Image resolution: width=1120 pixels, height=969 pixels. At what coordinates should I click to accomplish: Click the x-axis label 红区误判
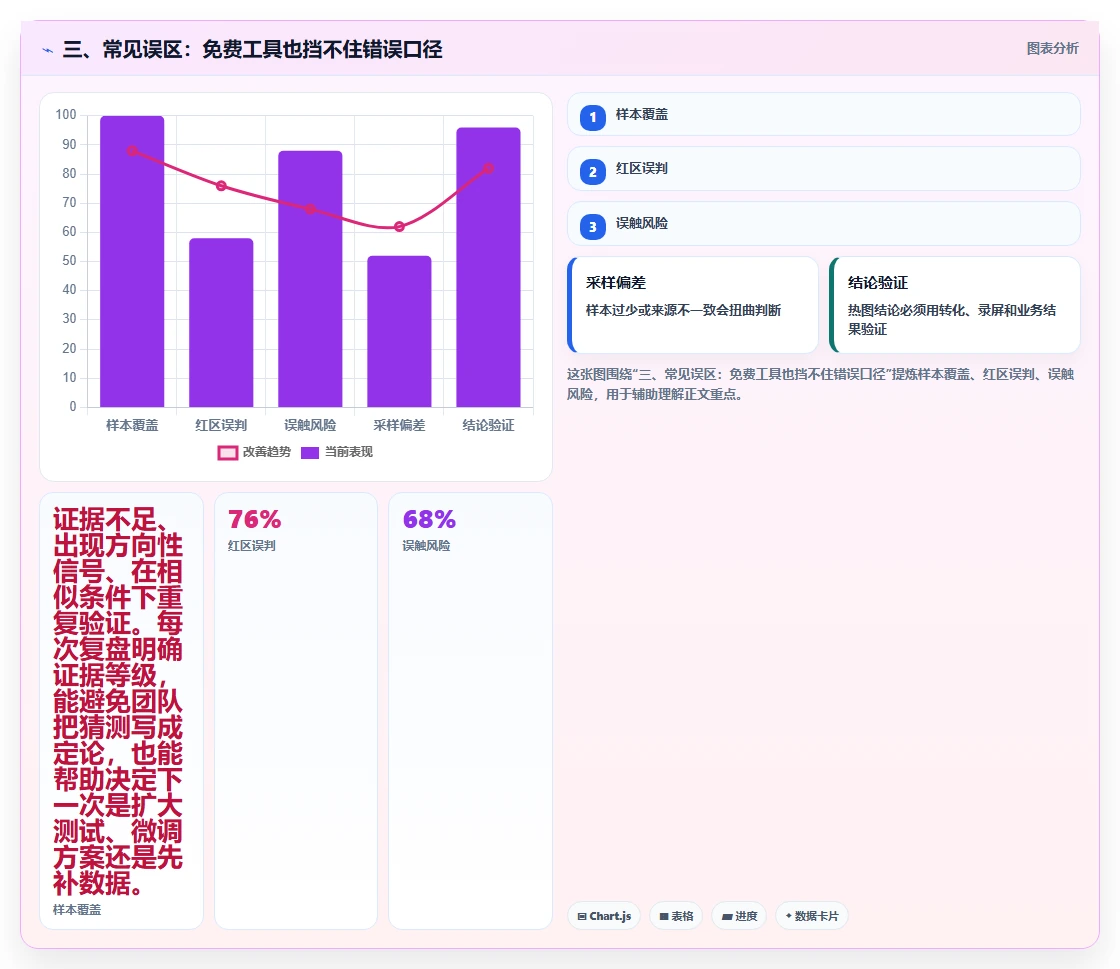221,426
